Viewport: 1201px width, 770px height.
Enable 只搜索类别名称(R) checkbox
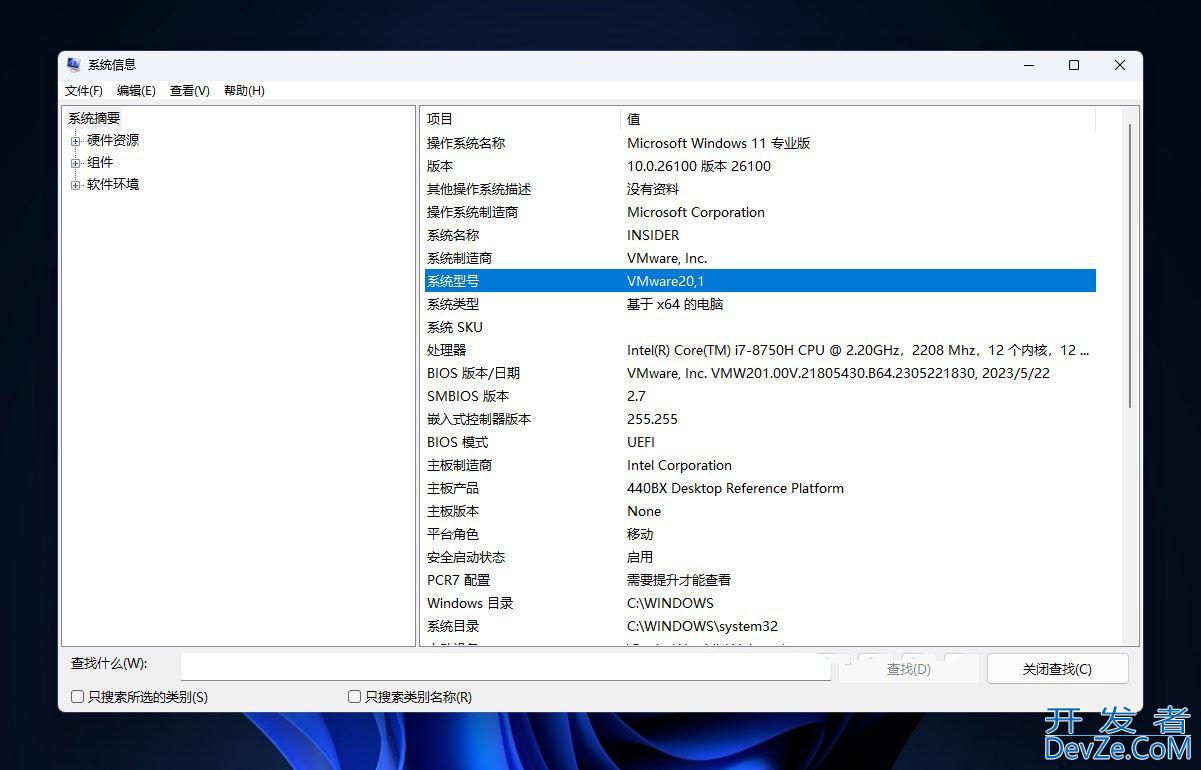[x=354, y=697]
